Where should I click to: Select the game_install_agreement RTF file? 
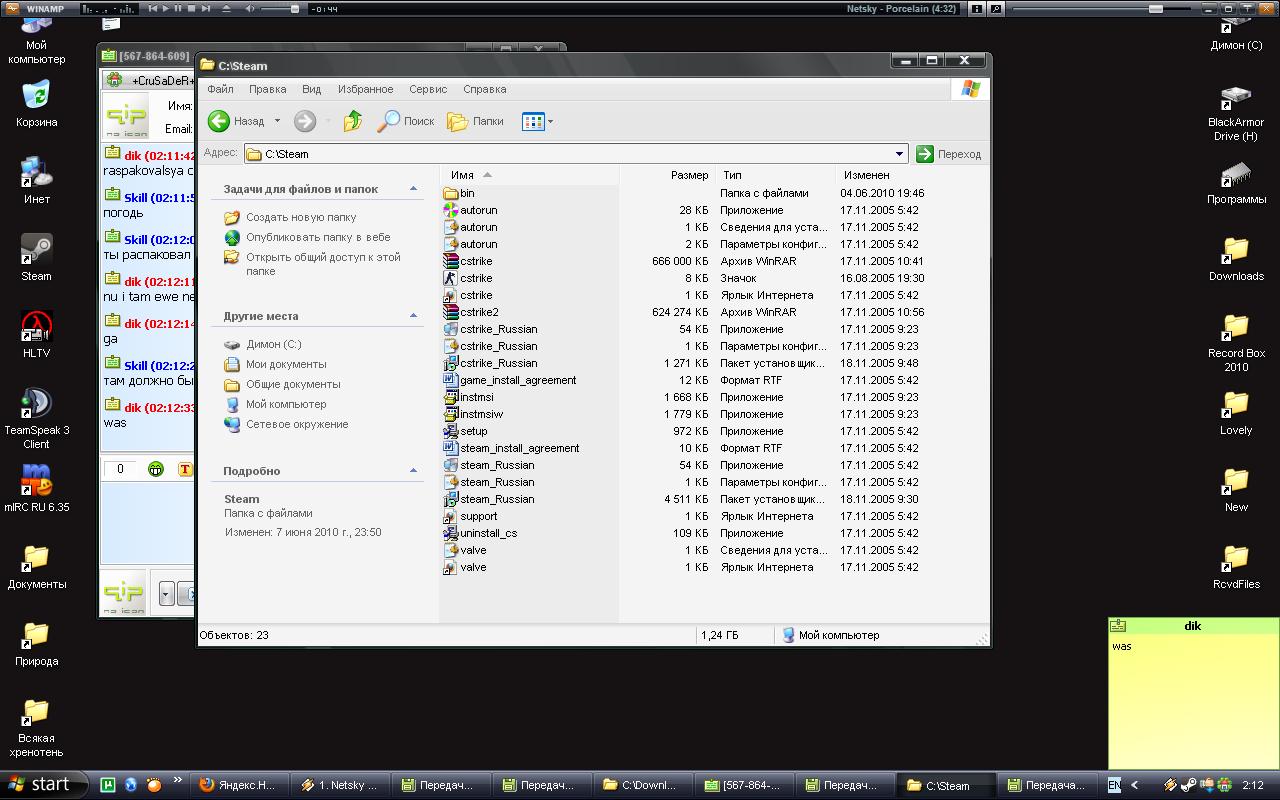tap(510, 380)
